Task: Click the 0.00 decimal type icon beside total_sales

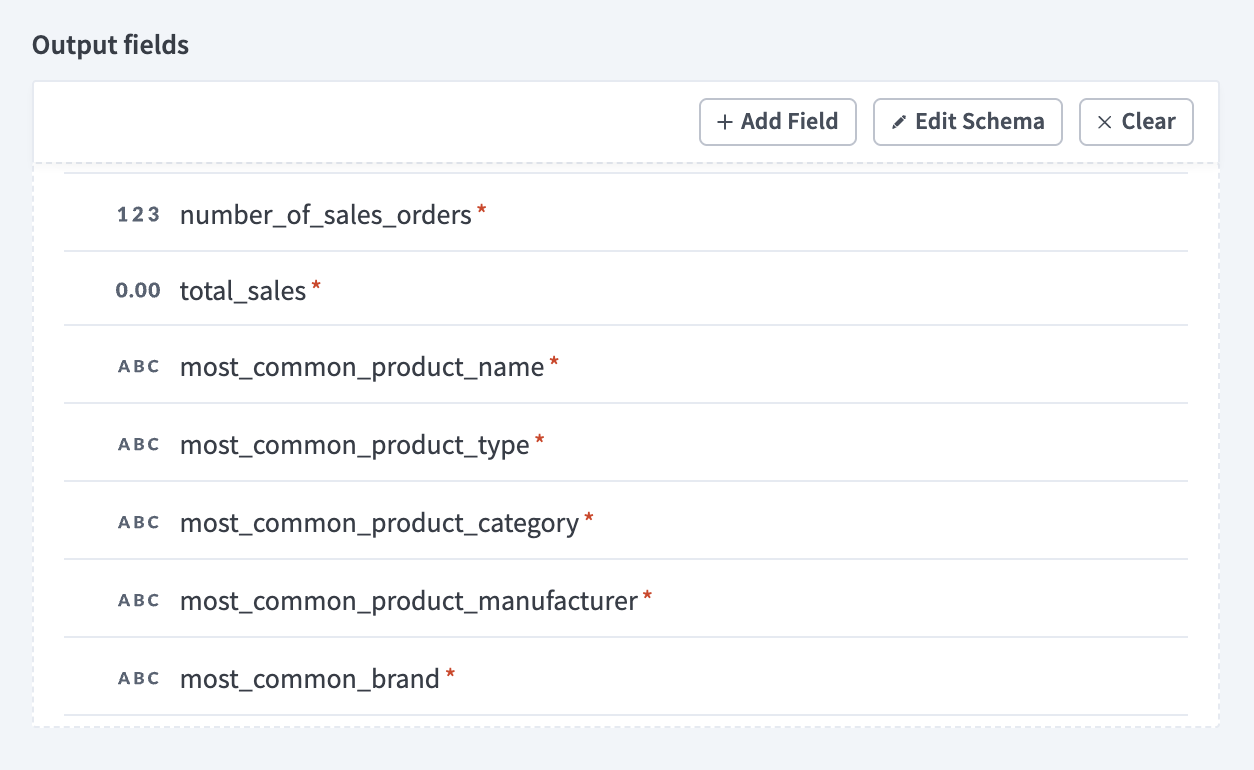Action: pos(137,290)
